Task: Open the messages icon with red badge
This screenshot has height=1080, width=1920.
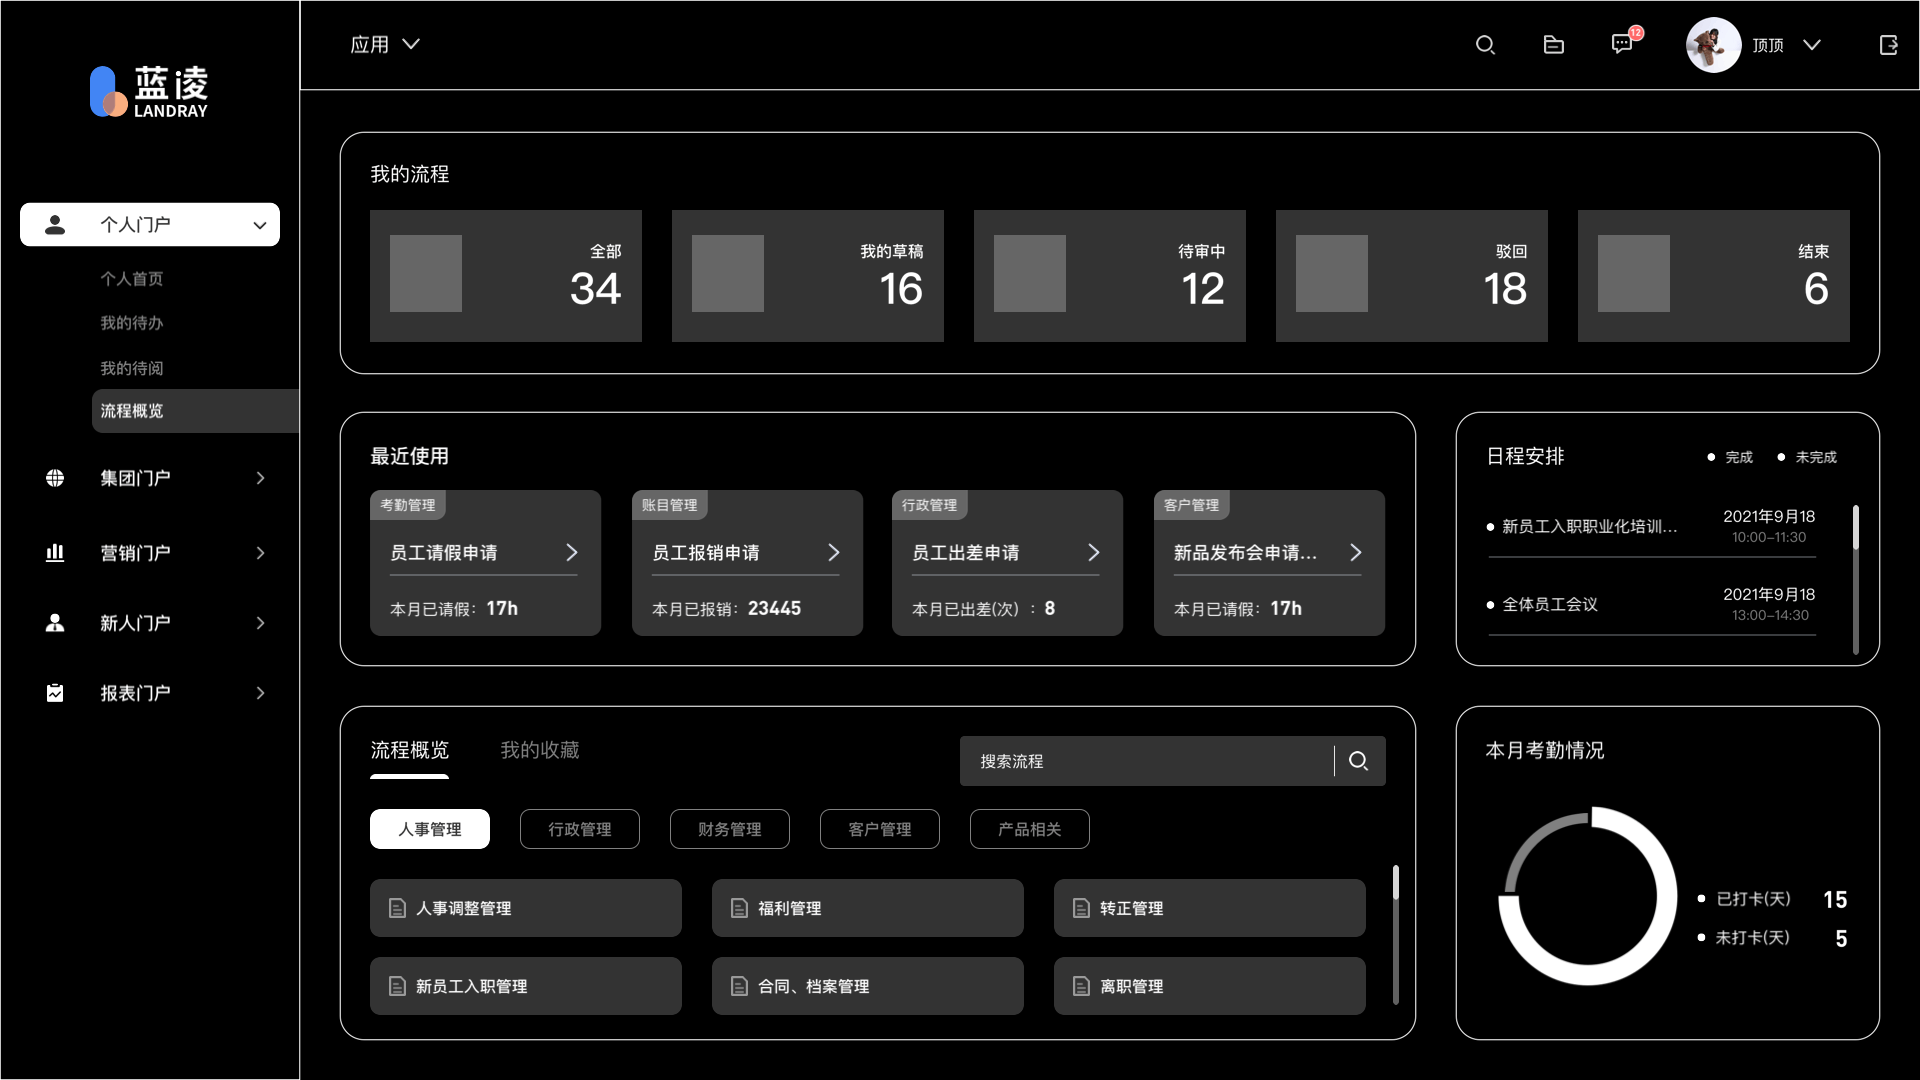Action: 1624,42
